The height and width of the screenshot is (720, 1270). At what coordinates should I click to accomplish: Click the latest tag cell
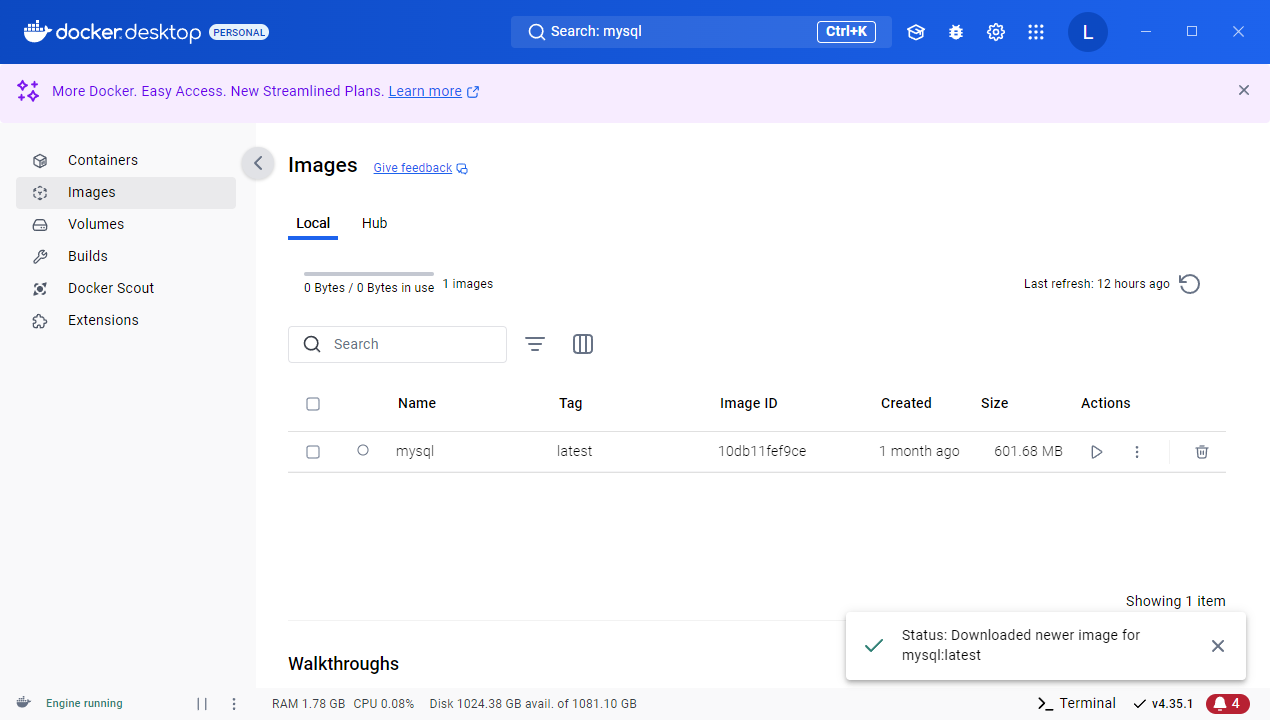click(575, 451)
